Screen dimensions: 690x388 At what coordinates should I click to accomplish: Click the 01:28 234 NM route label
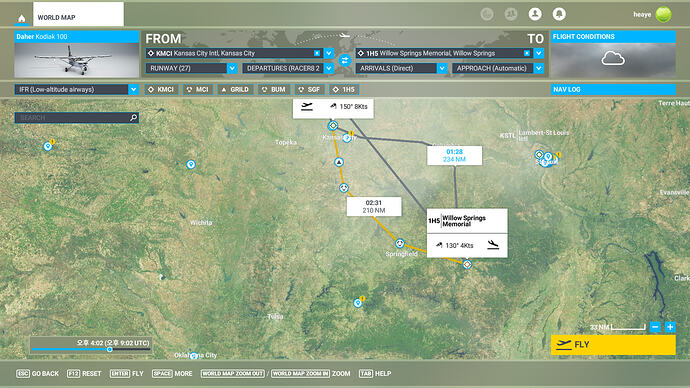pyautogui.click(x=454, y=155)
